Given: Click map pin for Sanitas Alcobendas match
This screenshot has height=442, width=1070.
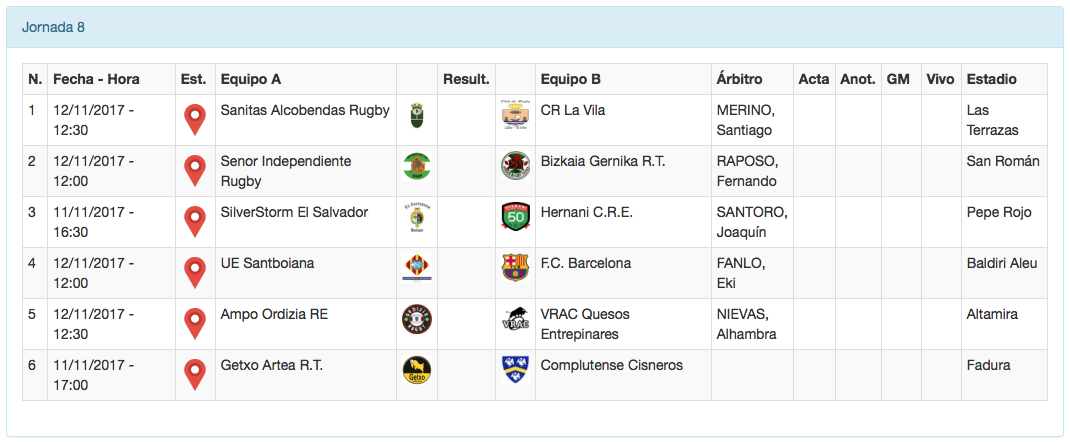Looking at the screenshot, I should coord(195,120).
